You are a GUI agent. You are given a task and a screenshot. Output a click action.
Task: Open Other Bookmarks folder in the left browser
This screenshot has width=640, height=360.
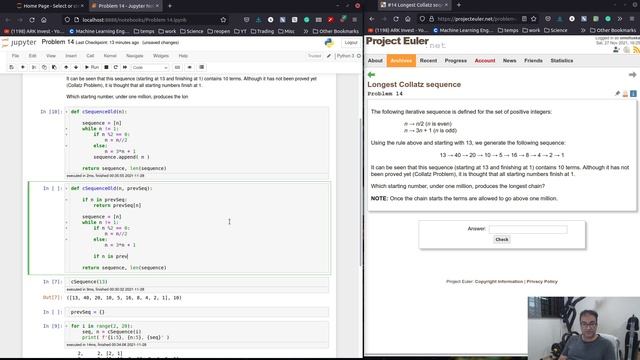336,31
